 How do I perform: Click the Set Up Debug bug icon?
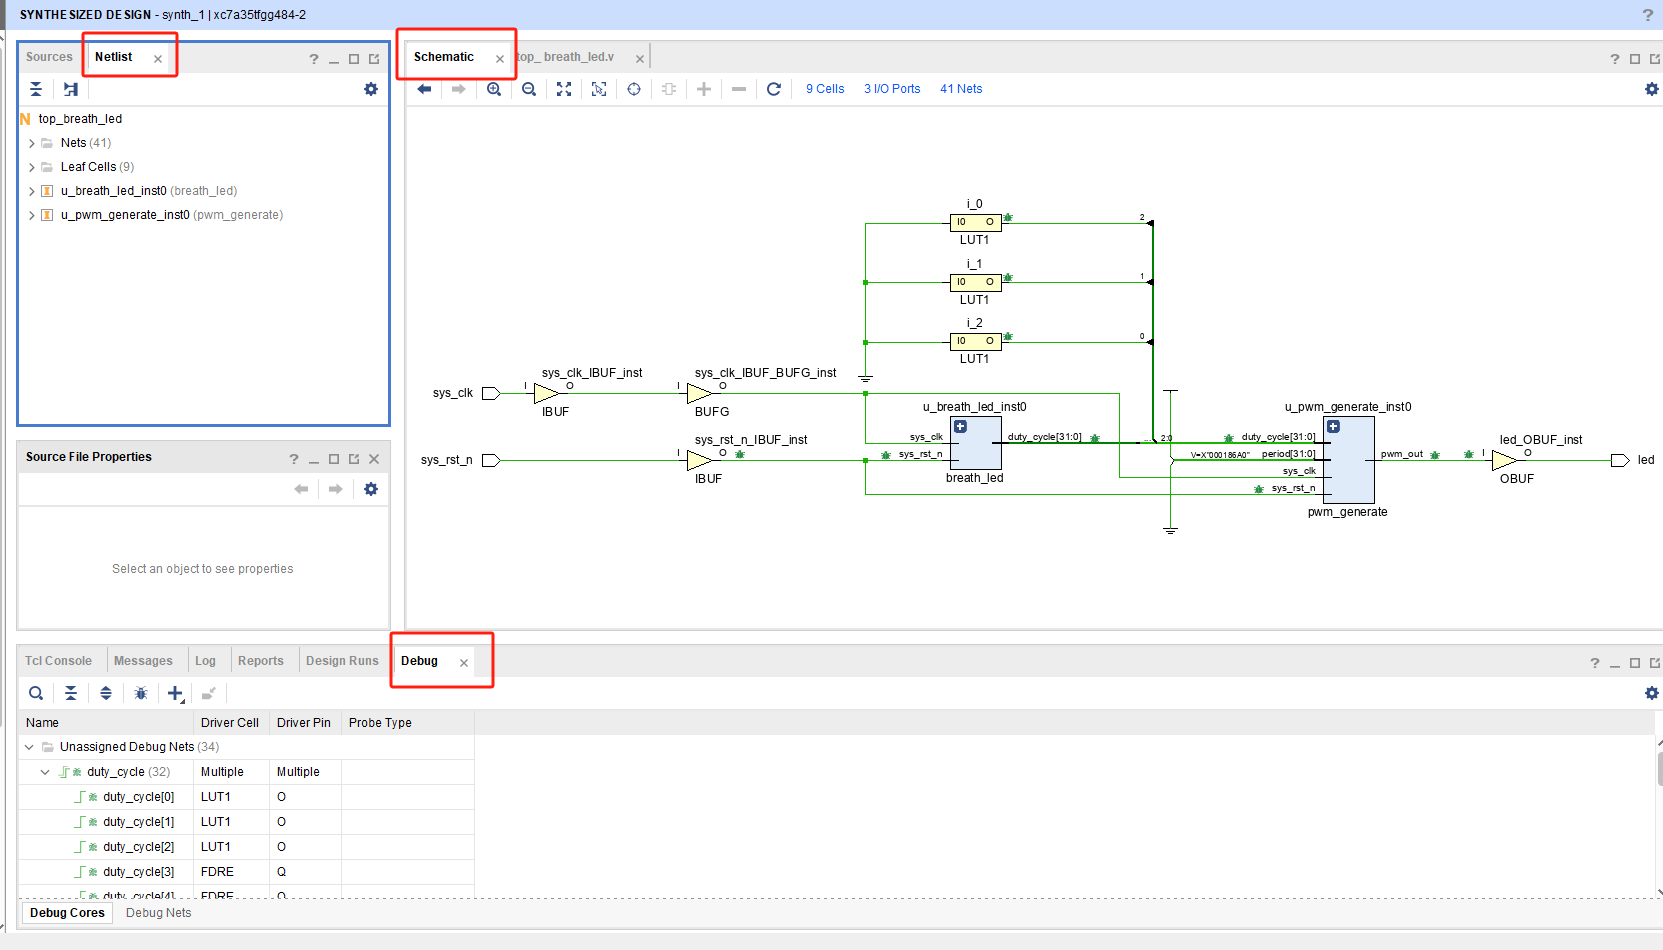tap(141, 693)
